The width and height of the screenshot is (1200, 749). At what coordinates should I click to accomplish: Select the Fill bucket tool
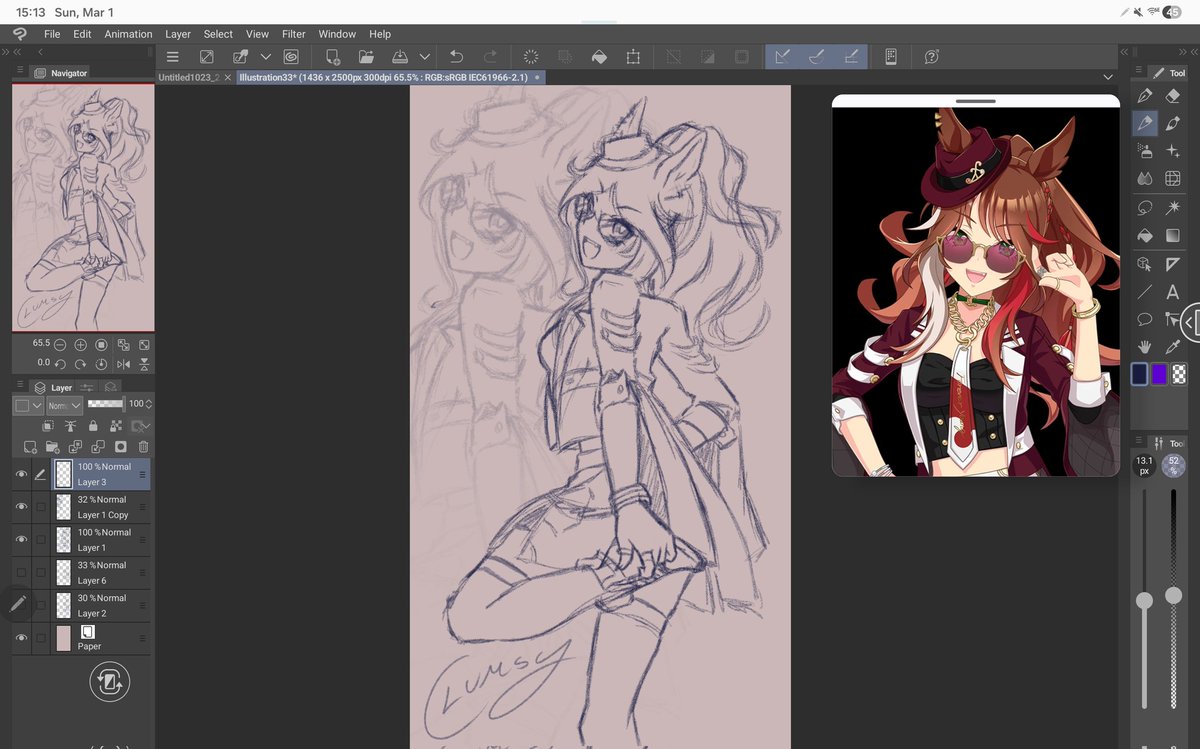pyautogui.click(x=1145, y=236)
